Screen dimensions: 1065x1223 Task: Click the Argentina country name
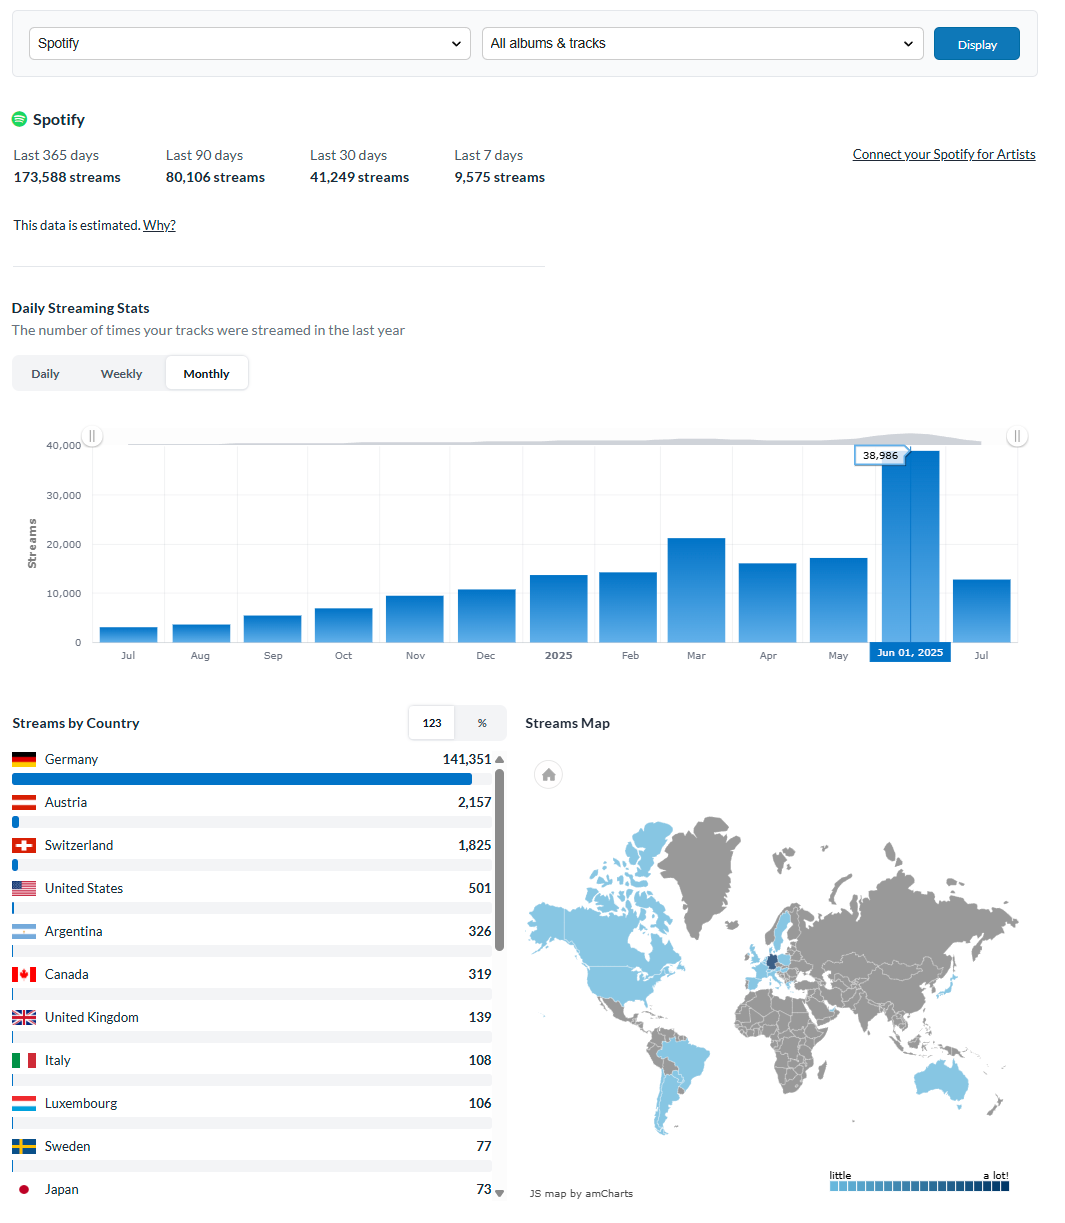coord(74,931)
